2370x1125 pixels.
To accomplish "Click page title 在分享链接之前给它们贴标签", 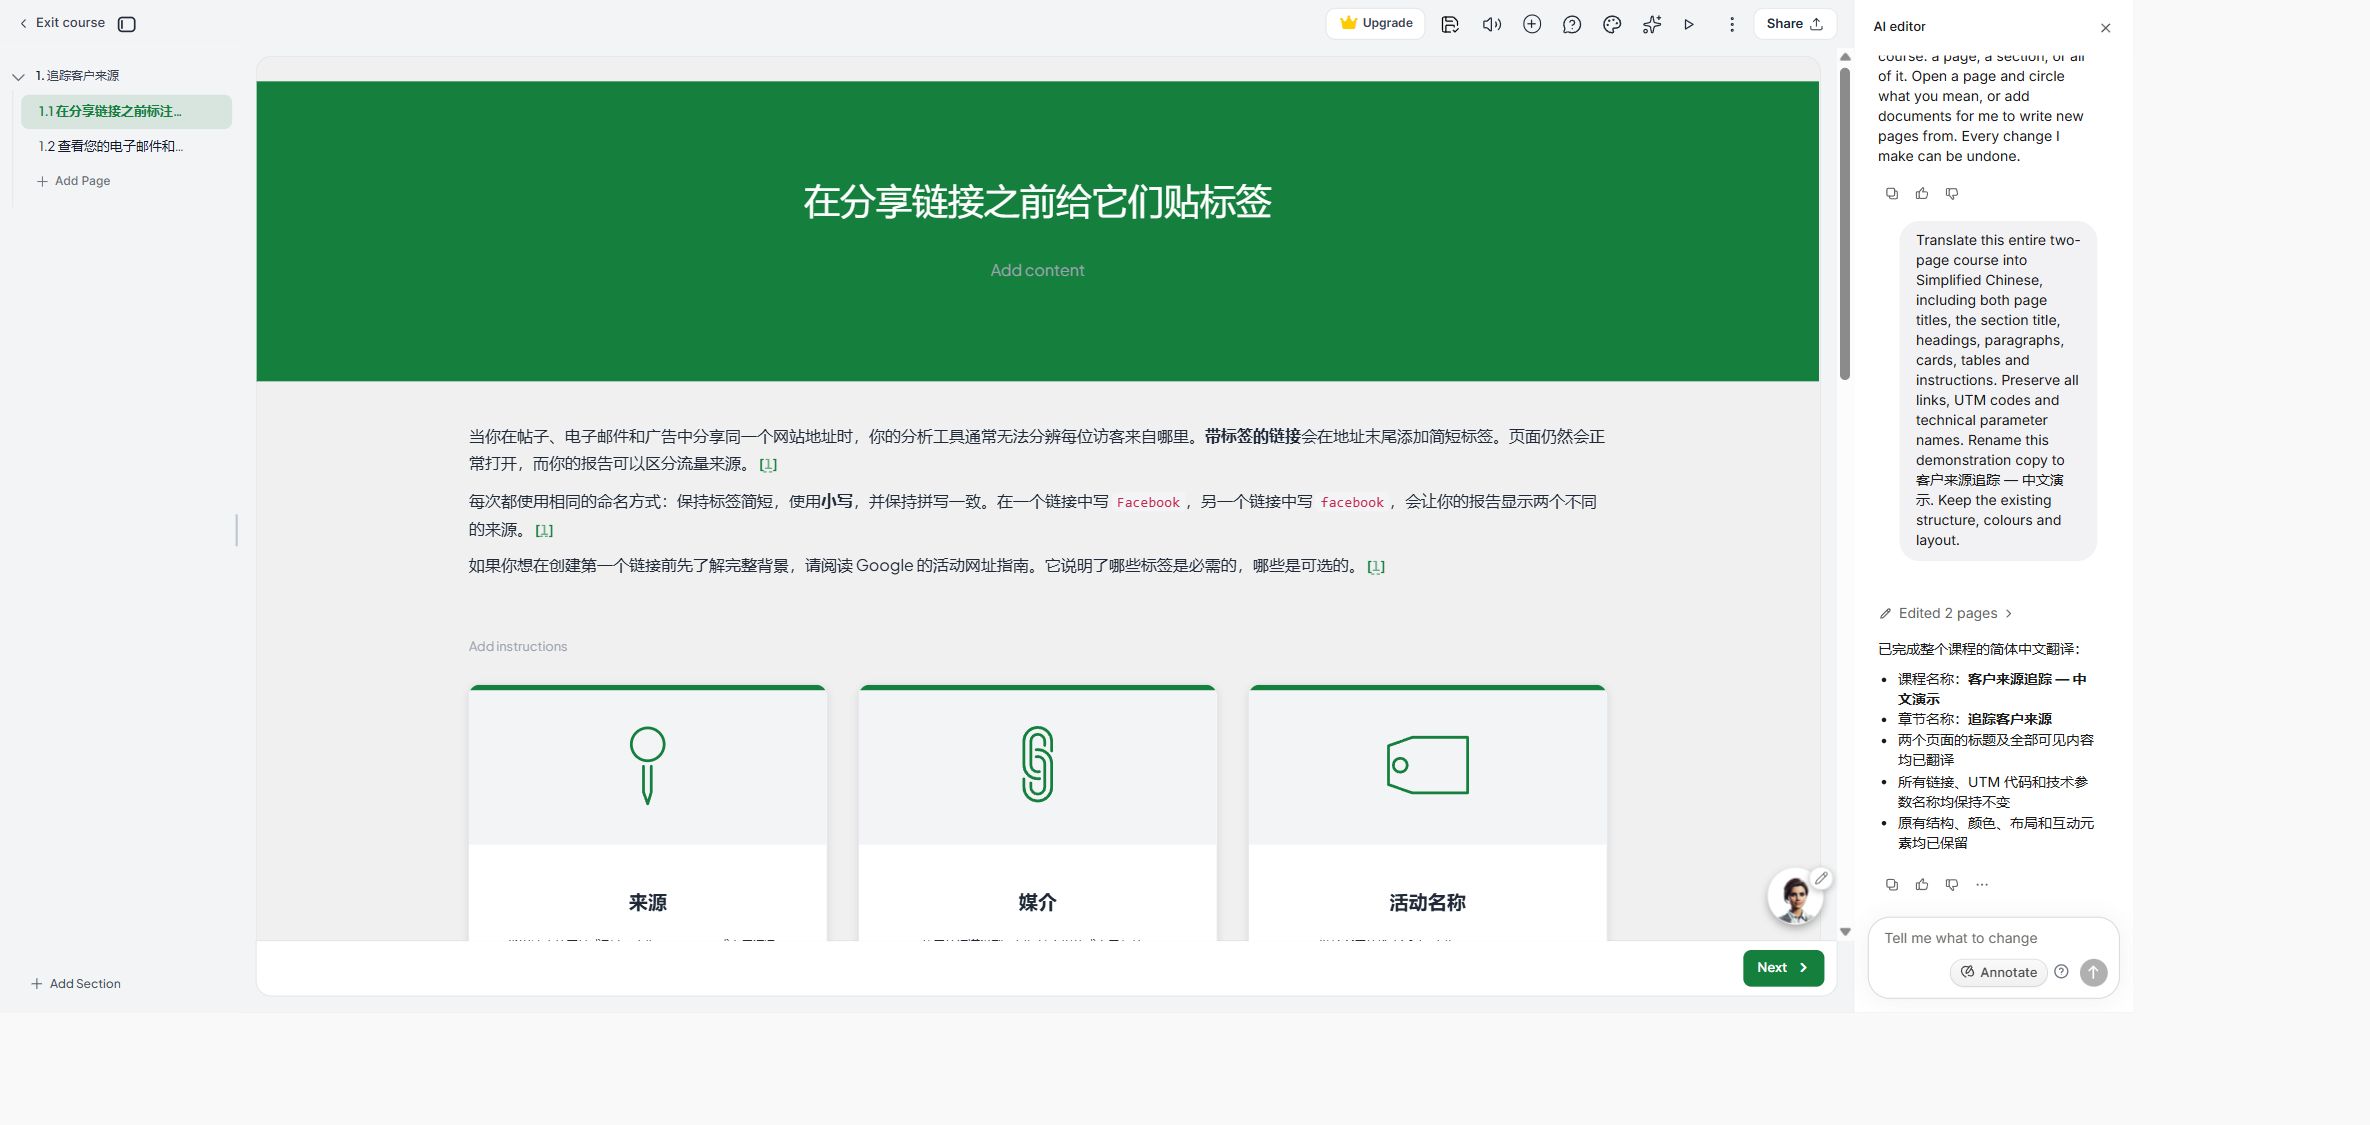I will [1037, 202].
